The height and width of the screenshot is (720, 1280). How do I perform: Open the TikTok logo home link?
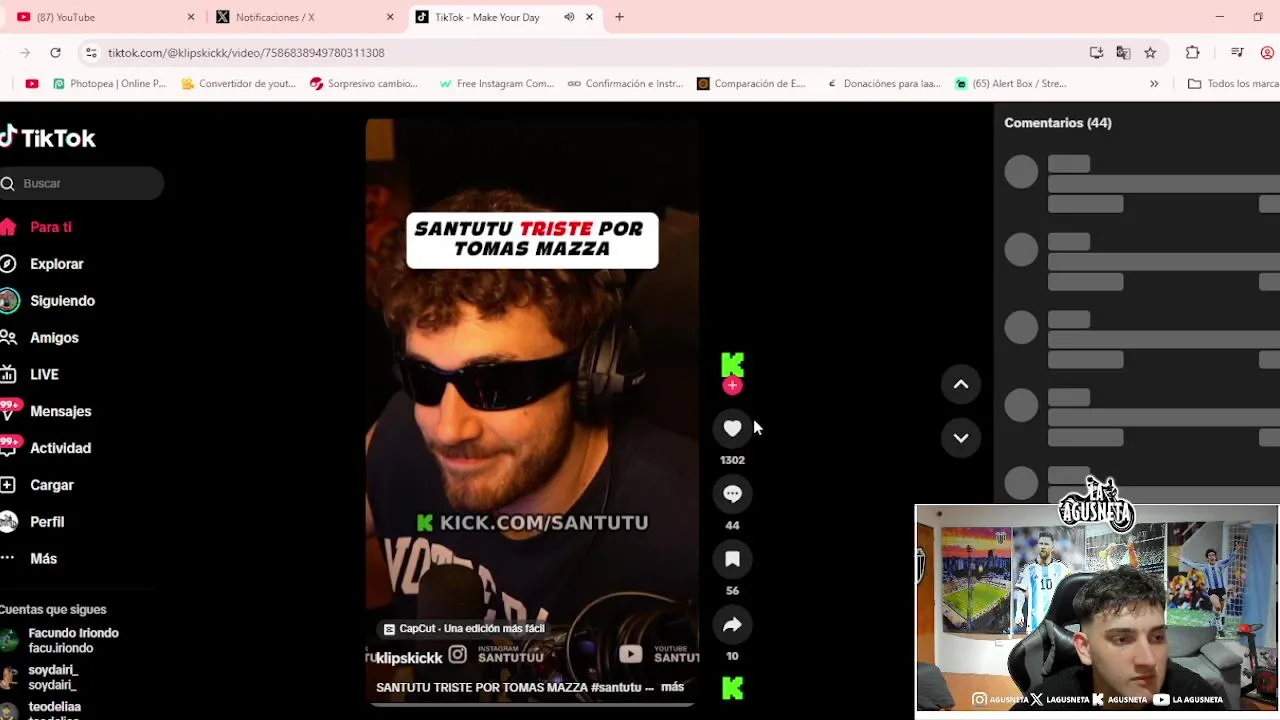(48, 138)
